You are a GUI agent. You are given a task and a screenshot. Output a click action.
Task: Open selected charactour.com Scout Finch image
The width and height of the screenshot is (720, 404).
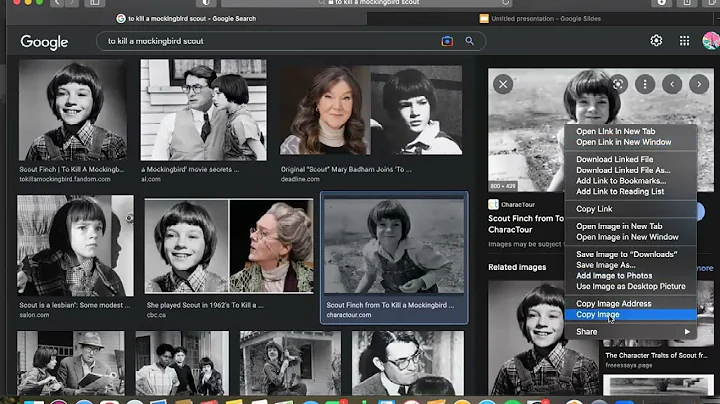pyautogui.click(x=394, y=246)
